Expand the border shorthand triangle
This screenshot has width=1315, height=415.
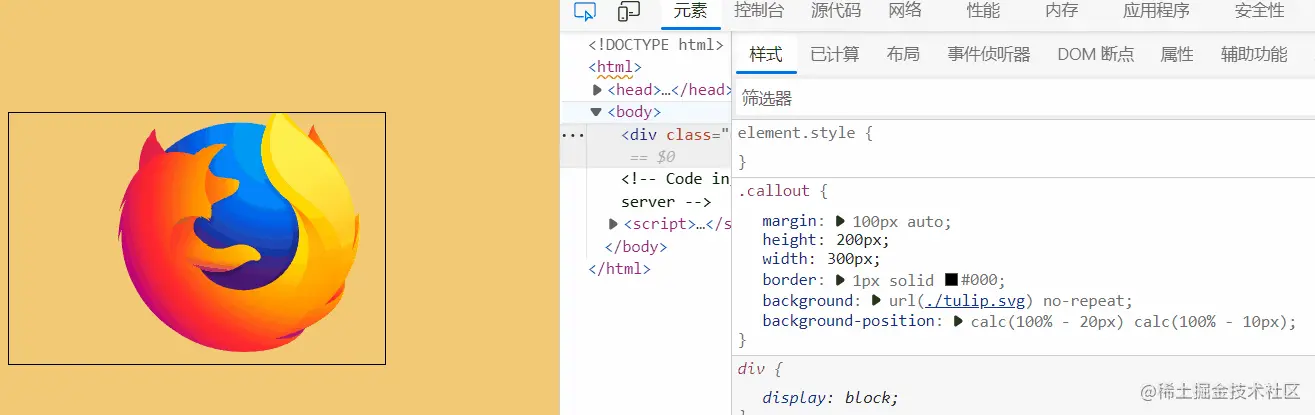tap(840, 280)
